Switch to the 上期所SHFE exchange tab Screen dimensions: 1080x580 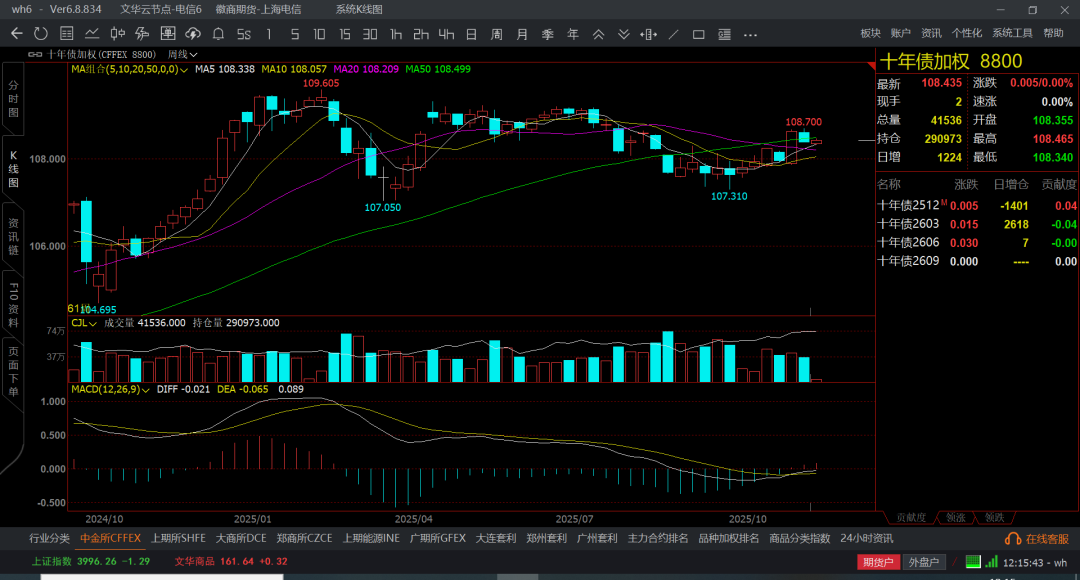(x=178, y=538)
